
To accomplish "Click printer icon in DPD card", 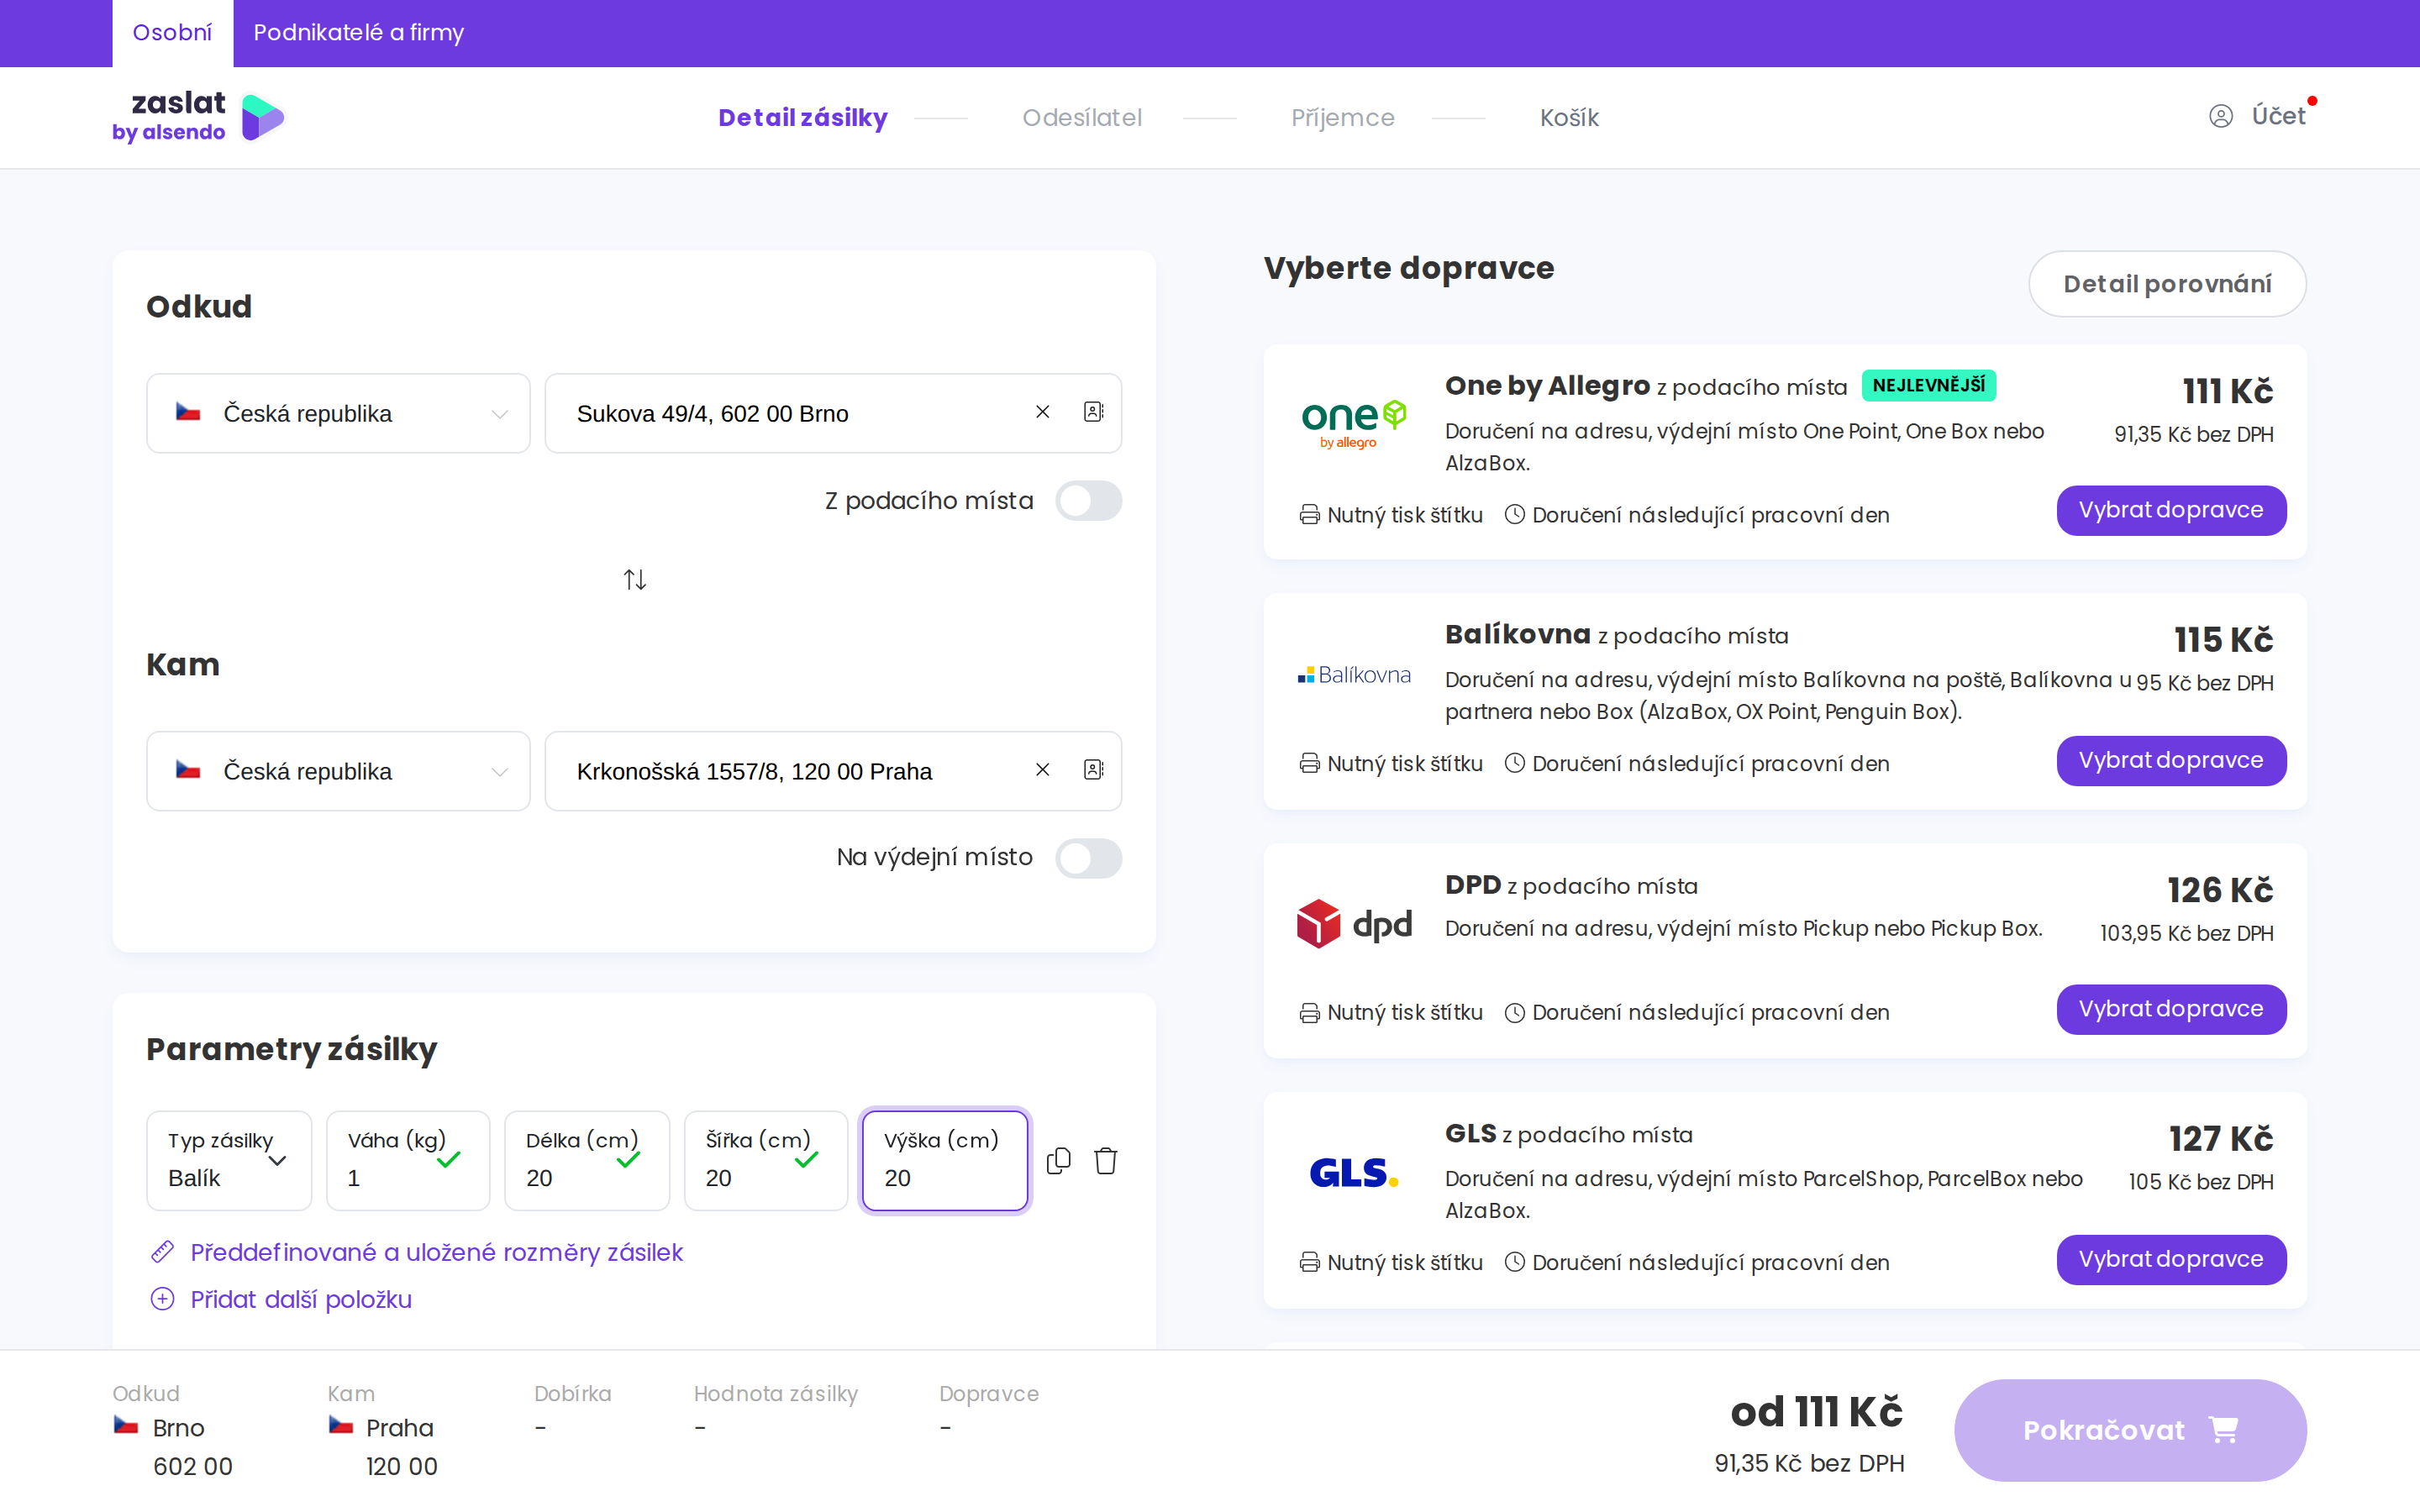I will coord(1309,1013).
